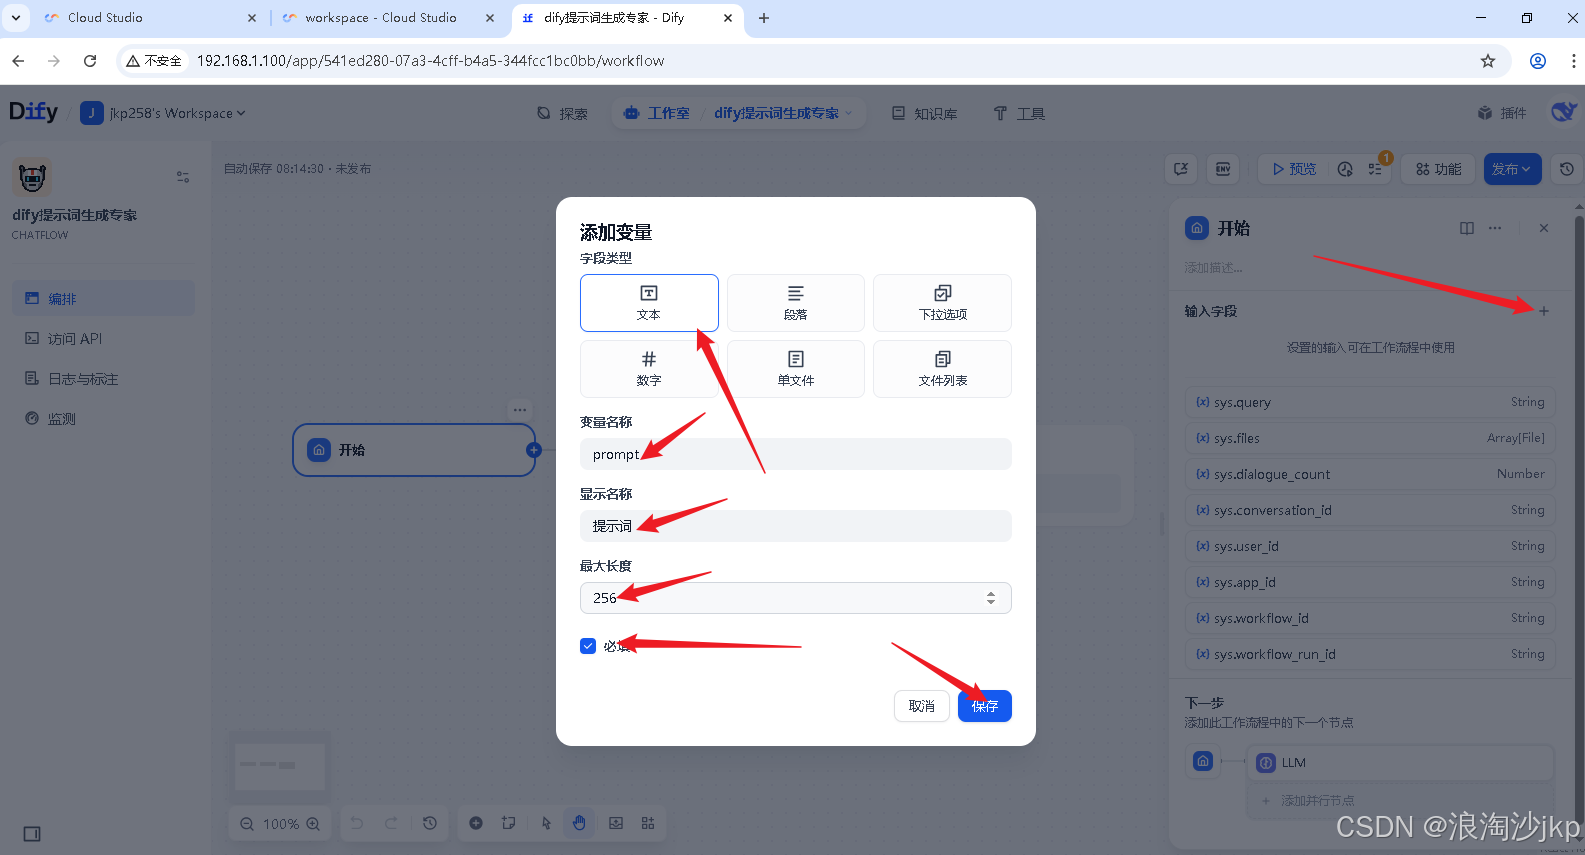Select the 段落 paragraph field type

[x=796, y=303]
